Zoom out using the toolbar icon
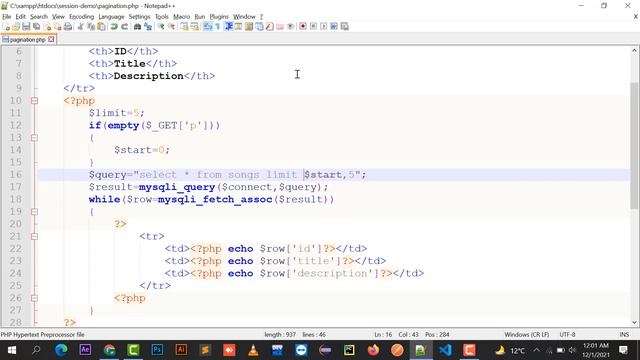 click(171, 27)
